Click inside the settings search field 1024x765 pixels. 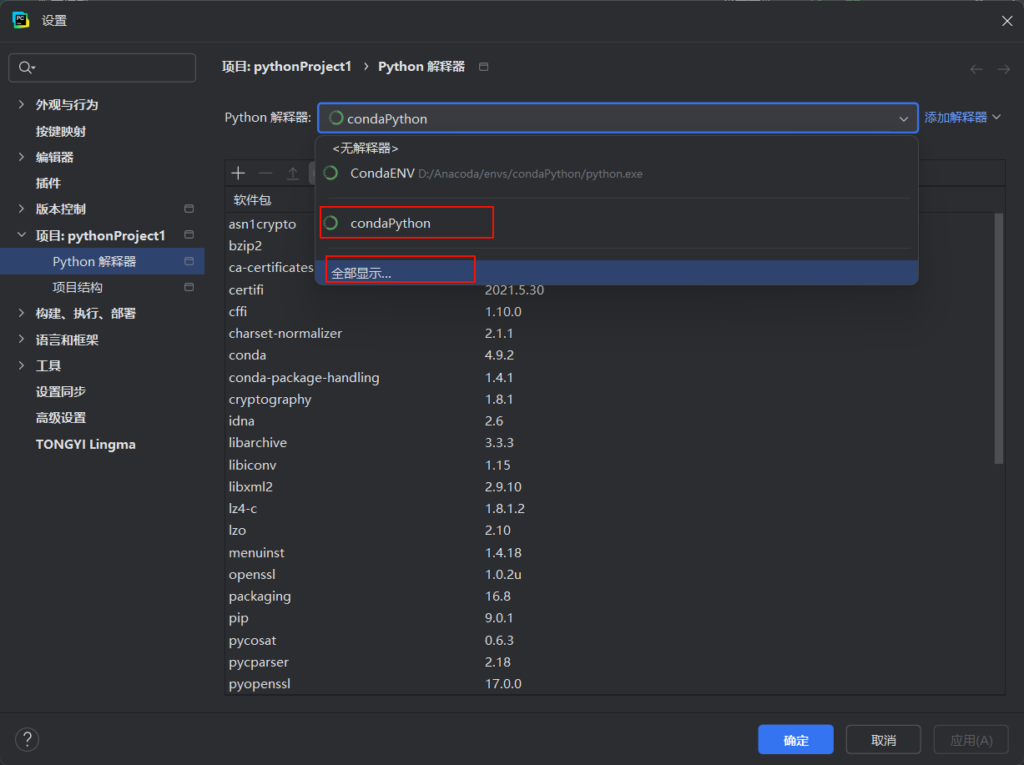[x=102, y=67]
